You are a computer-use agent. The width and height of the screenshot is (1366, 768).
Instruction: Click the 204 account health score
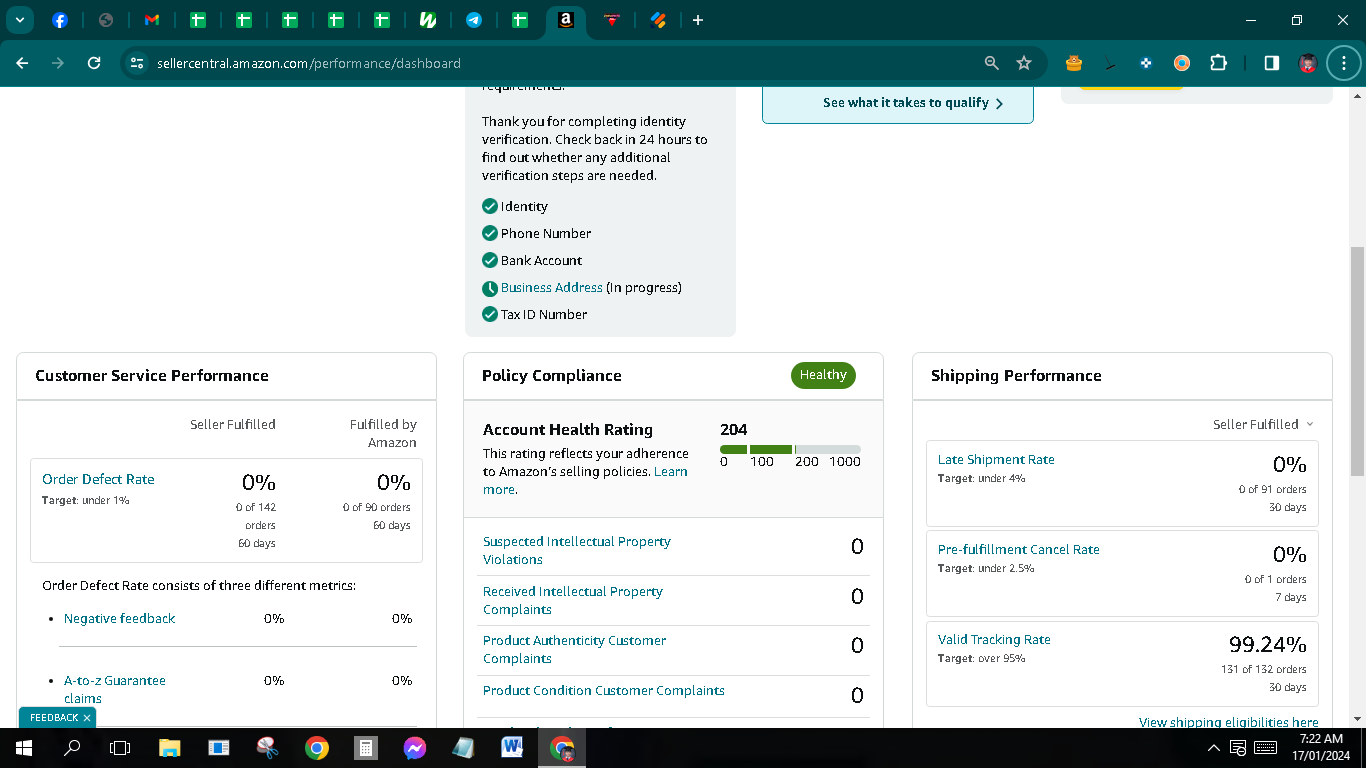coord(733,429)
